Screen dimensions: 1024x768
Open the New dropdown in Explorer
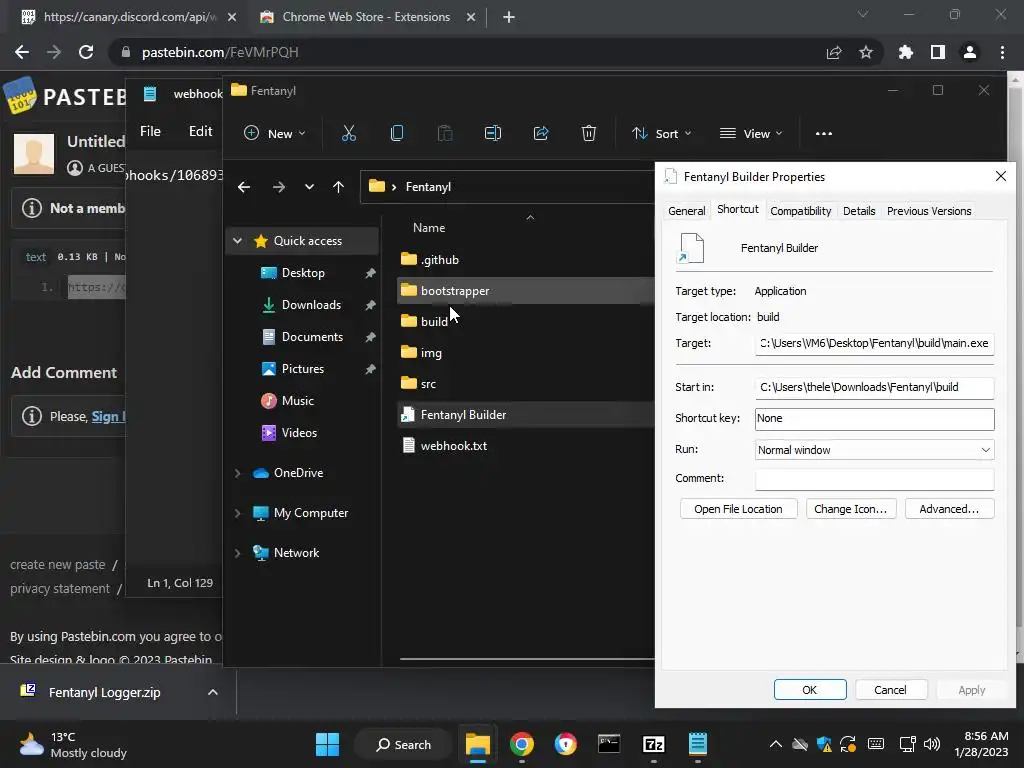275,133
